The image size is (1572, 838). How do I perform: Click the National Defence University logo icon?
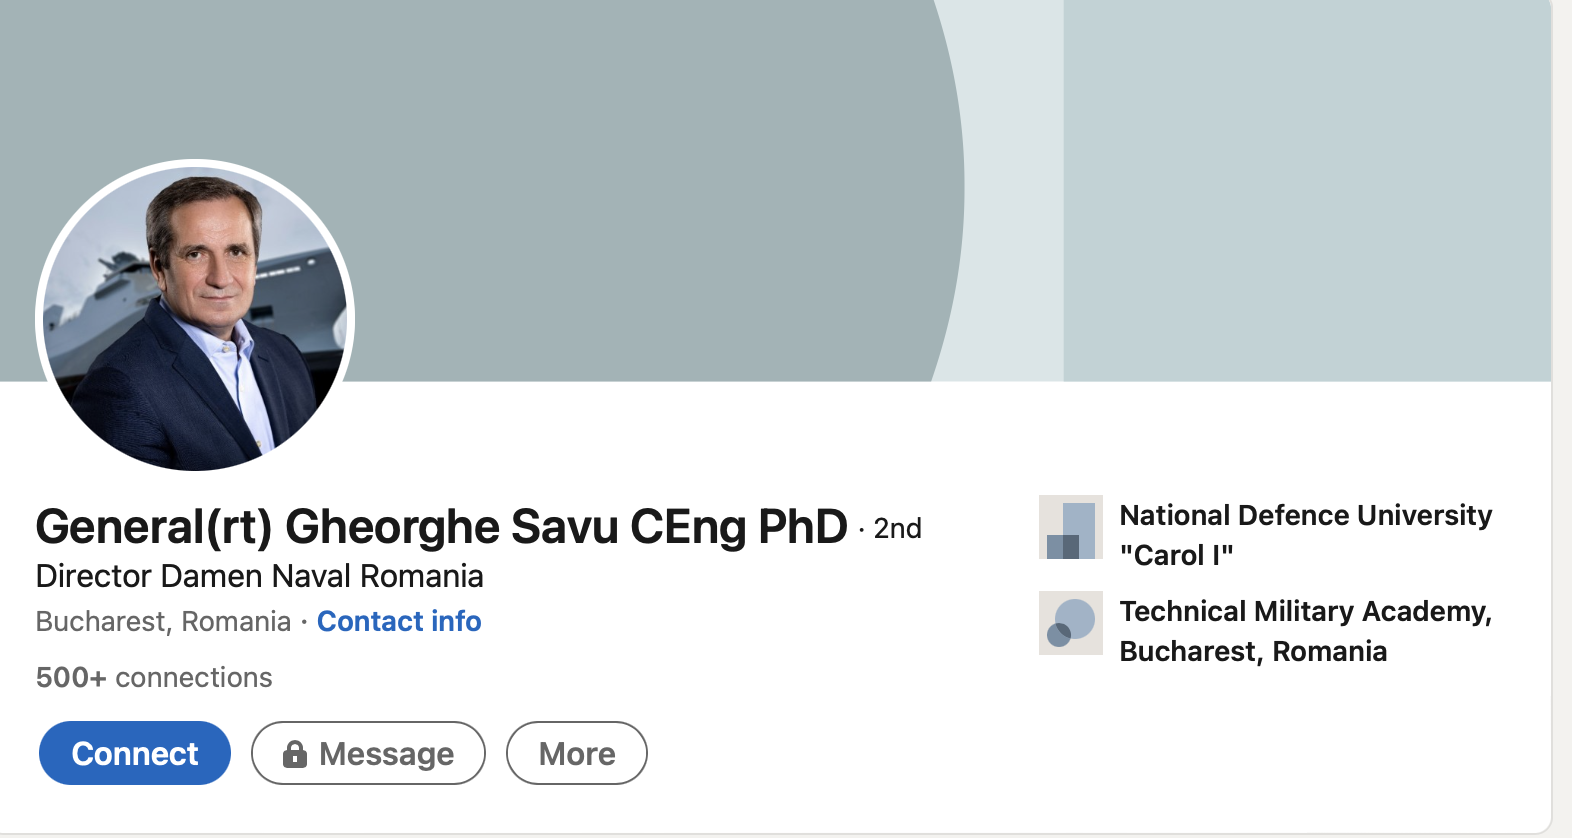(x=1070, y=527)
